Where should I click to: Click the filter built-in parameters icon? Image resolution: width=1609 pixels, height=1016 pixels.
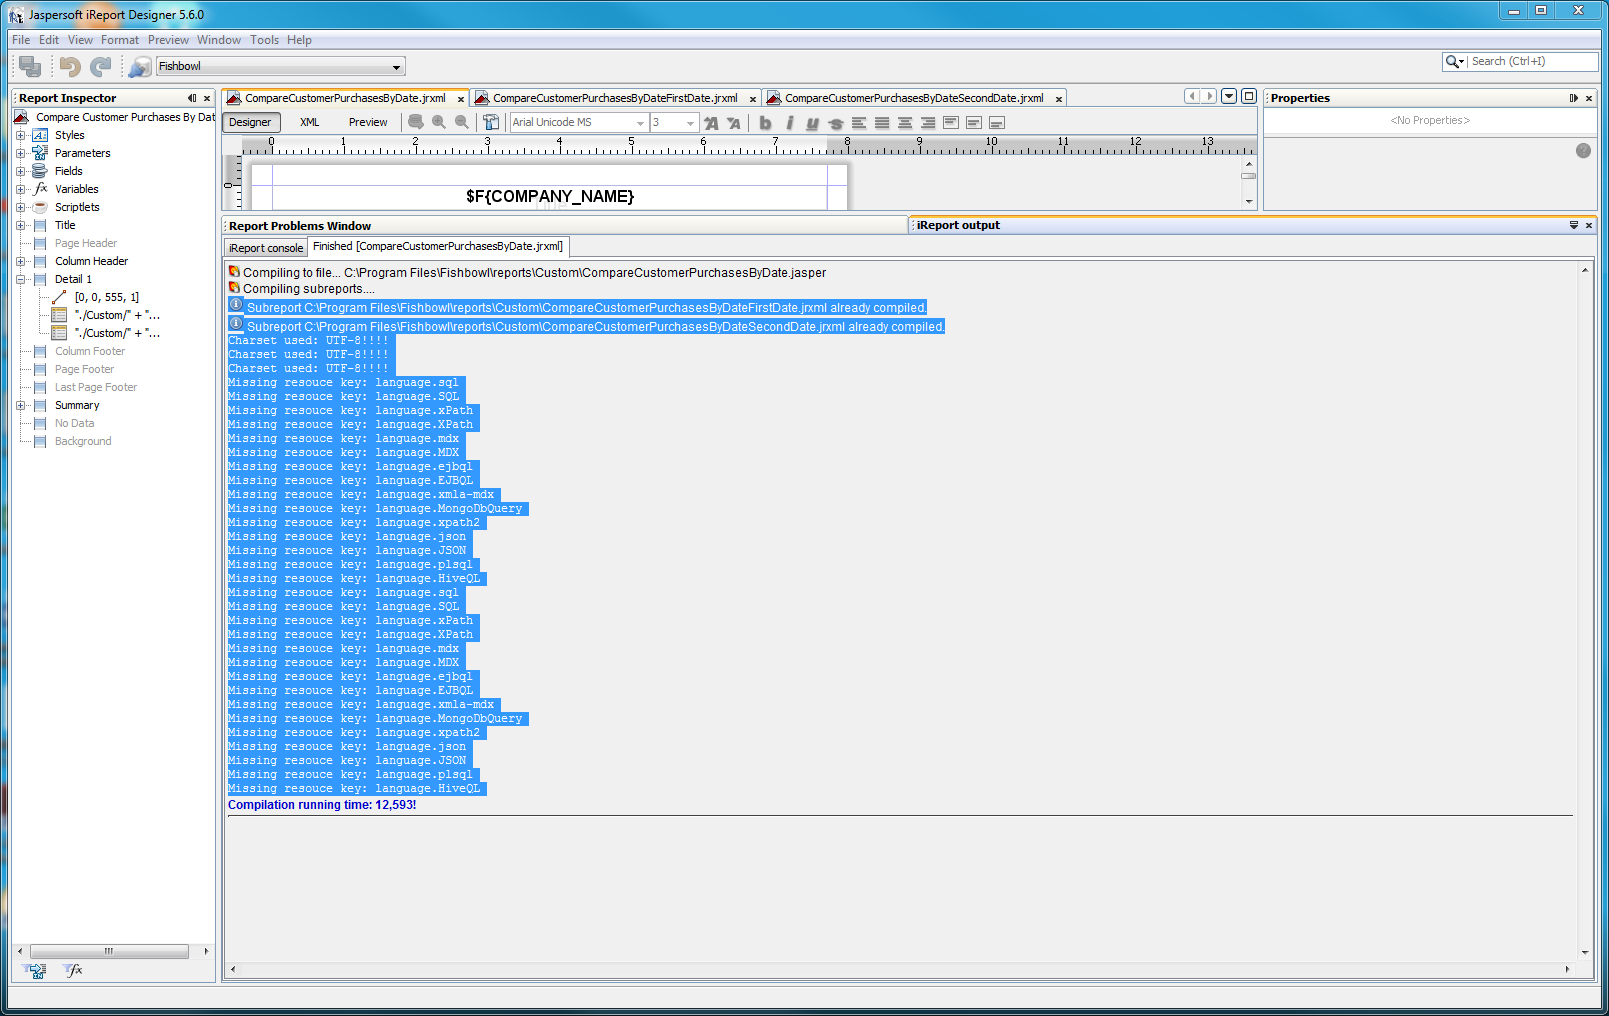click(x=35, y=970)
